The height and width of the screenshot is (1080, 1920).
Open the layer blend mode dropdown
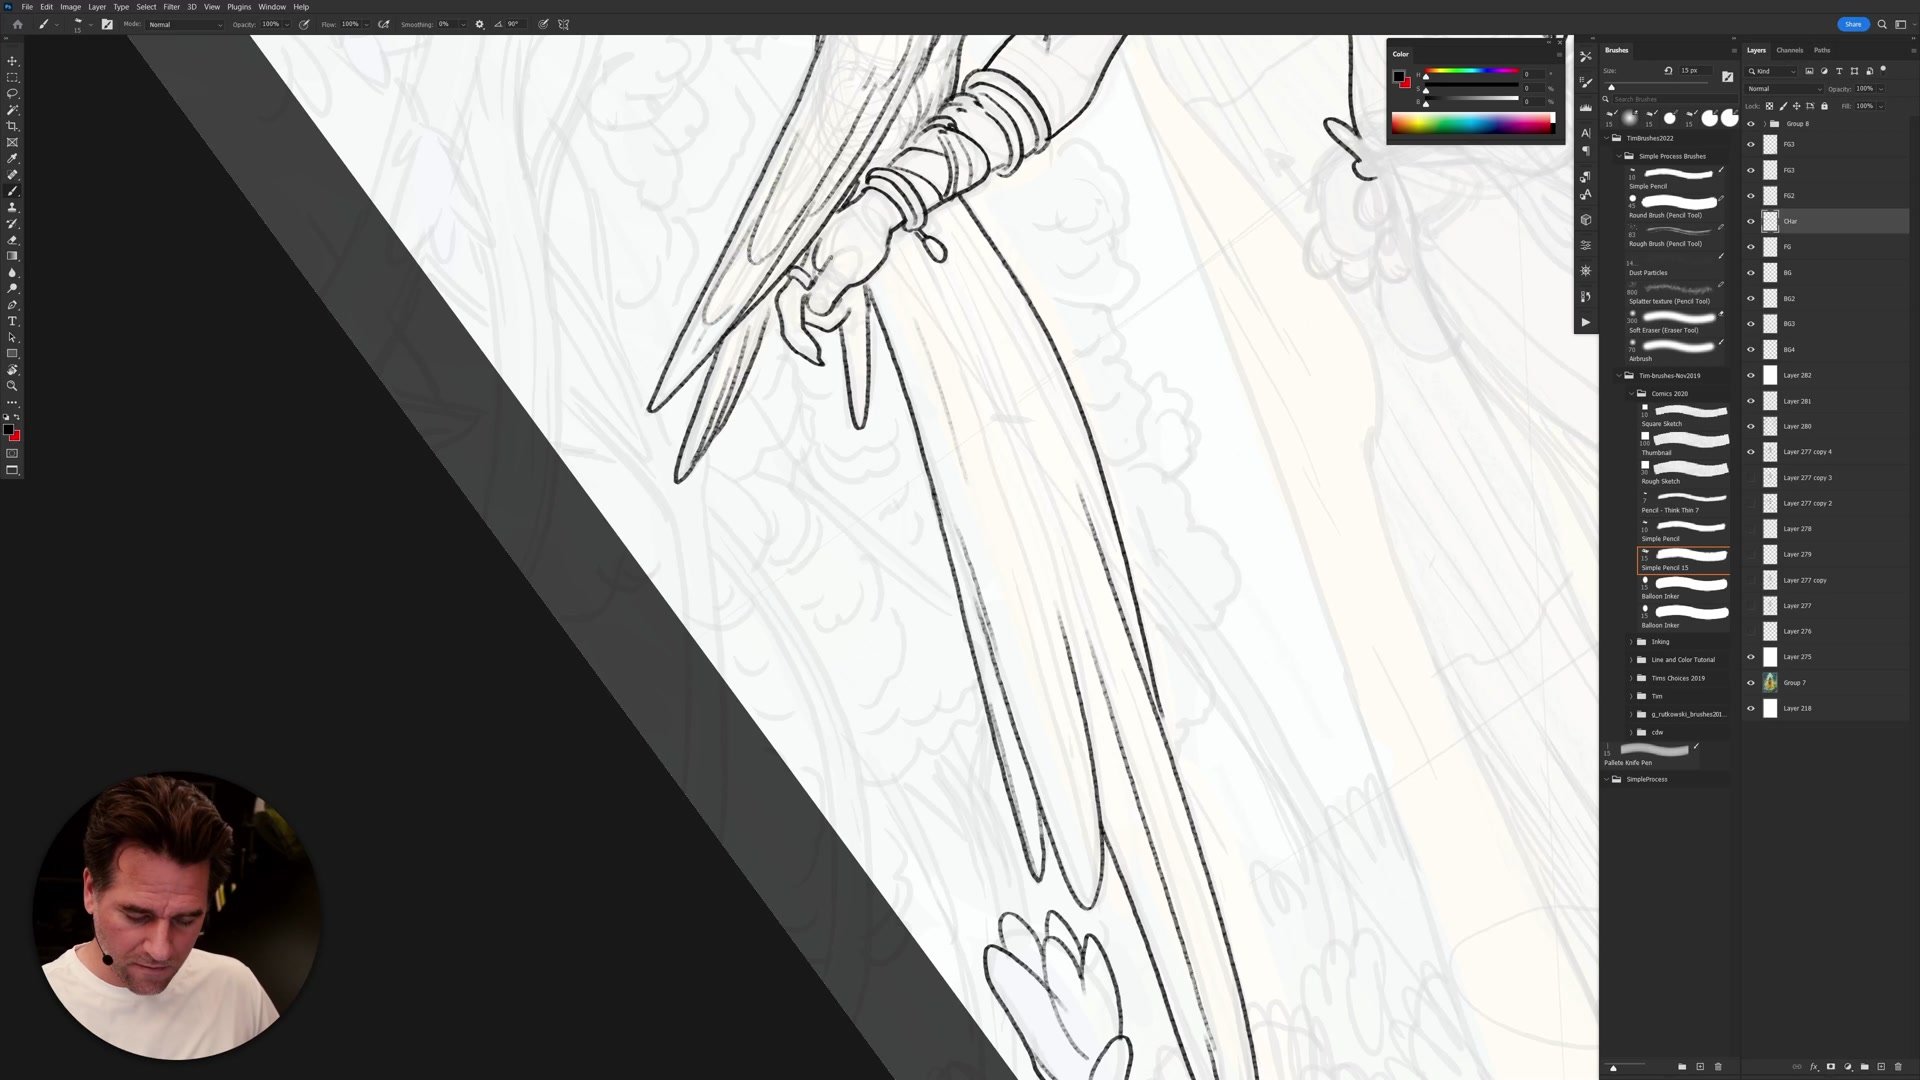coord(1784,89)
